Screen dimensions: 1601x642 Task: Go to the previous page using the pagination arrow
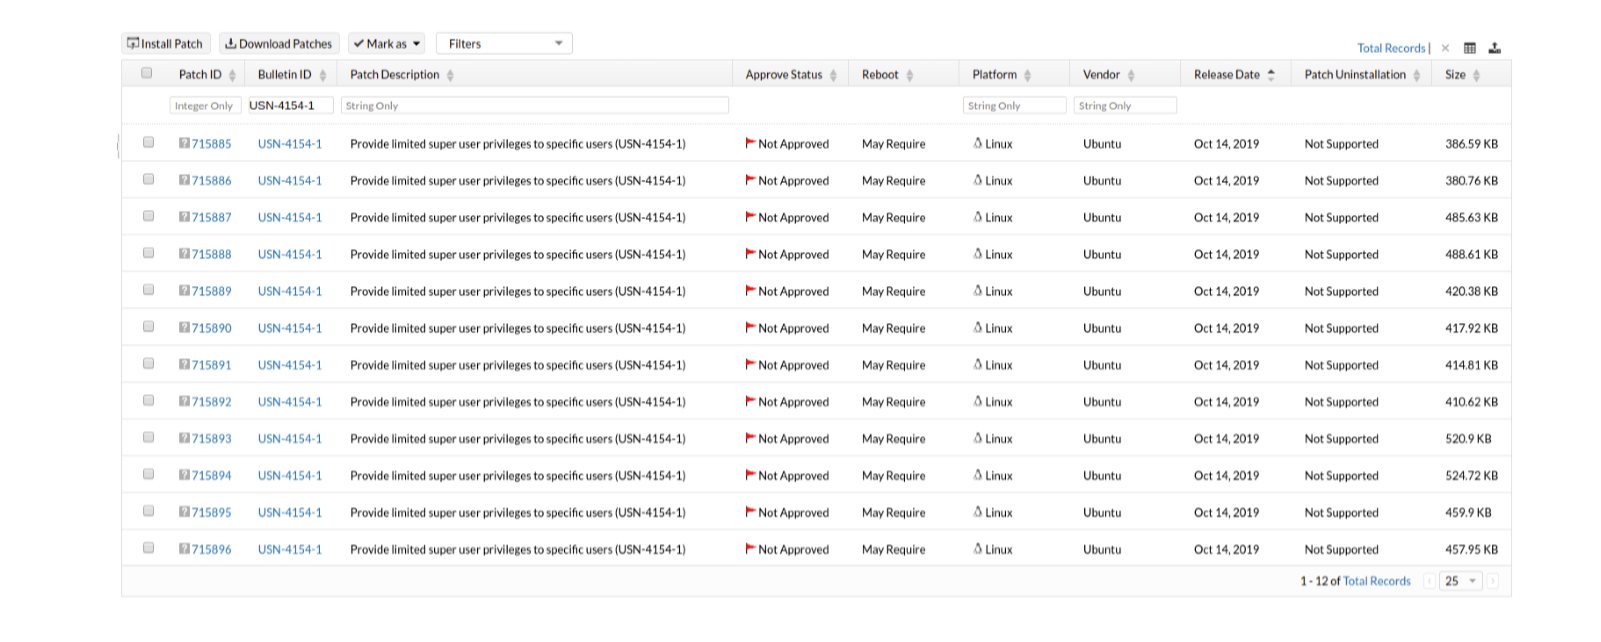pyautogui.click(x=1430, y=581)
